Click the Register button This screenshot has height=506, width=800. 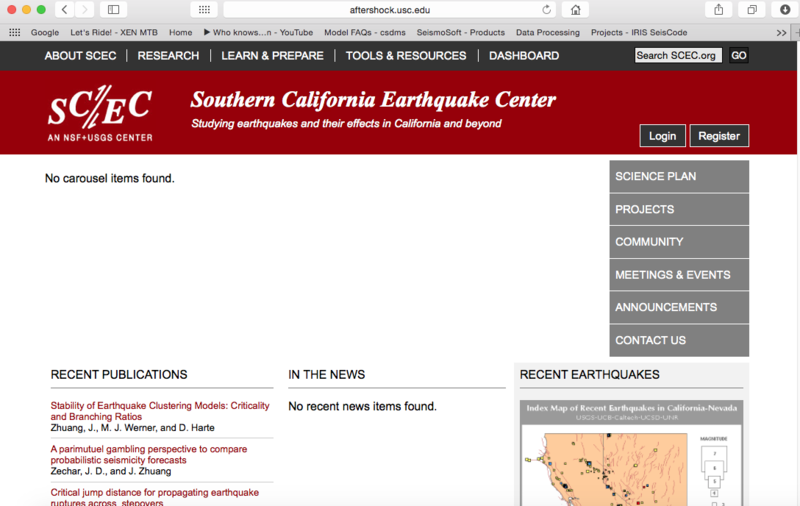coord(719,136)
